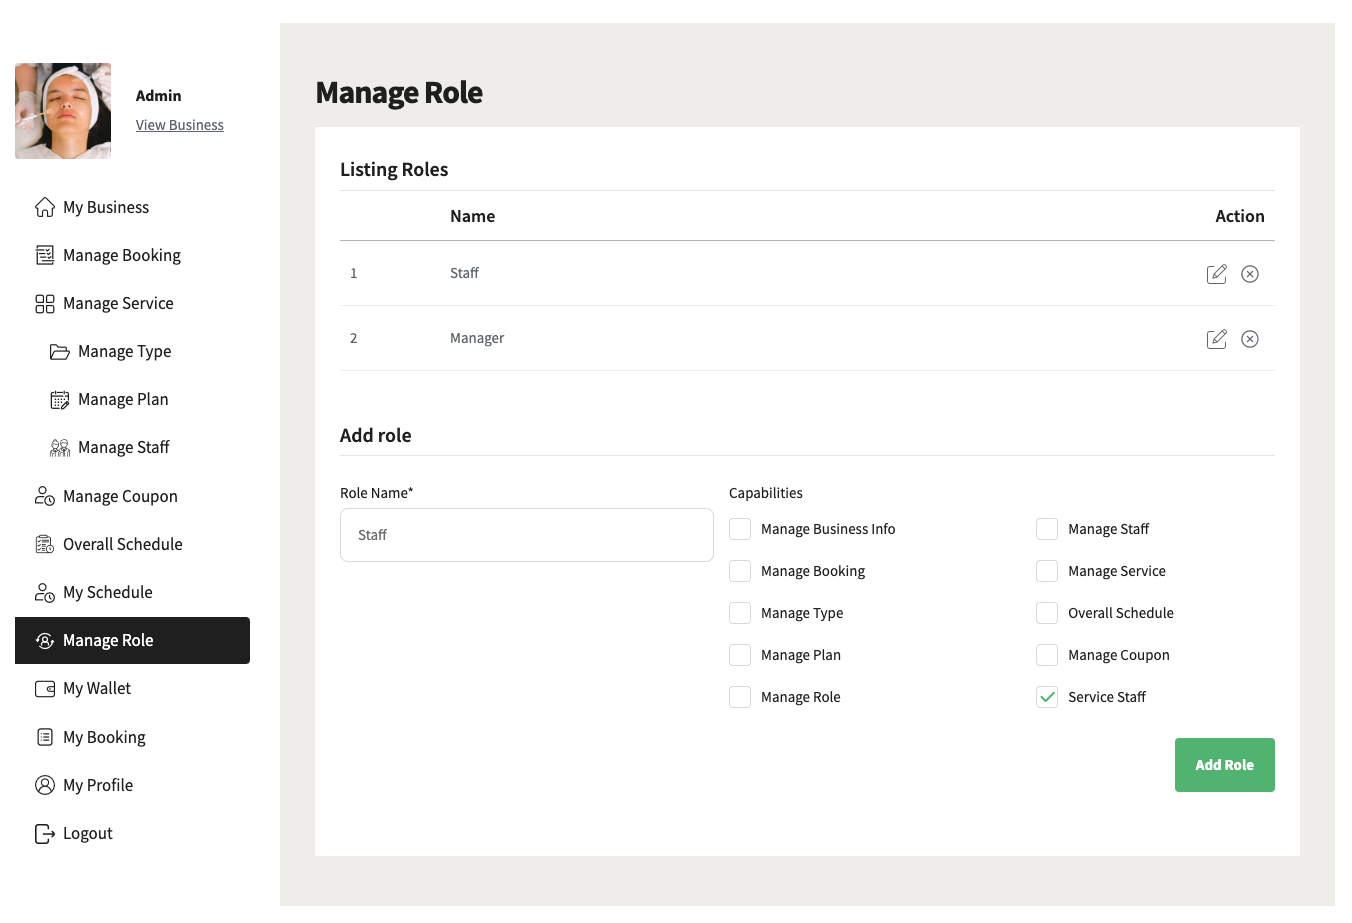Uncheck the Service Staff capability

(1047, 697)
